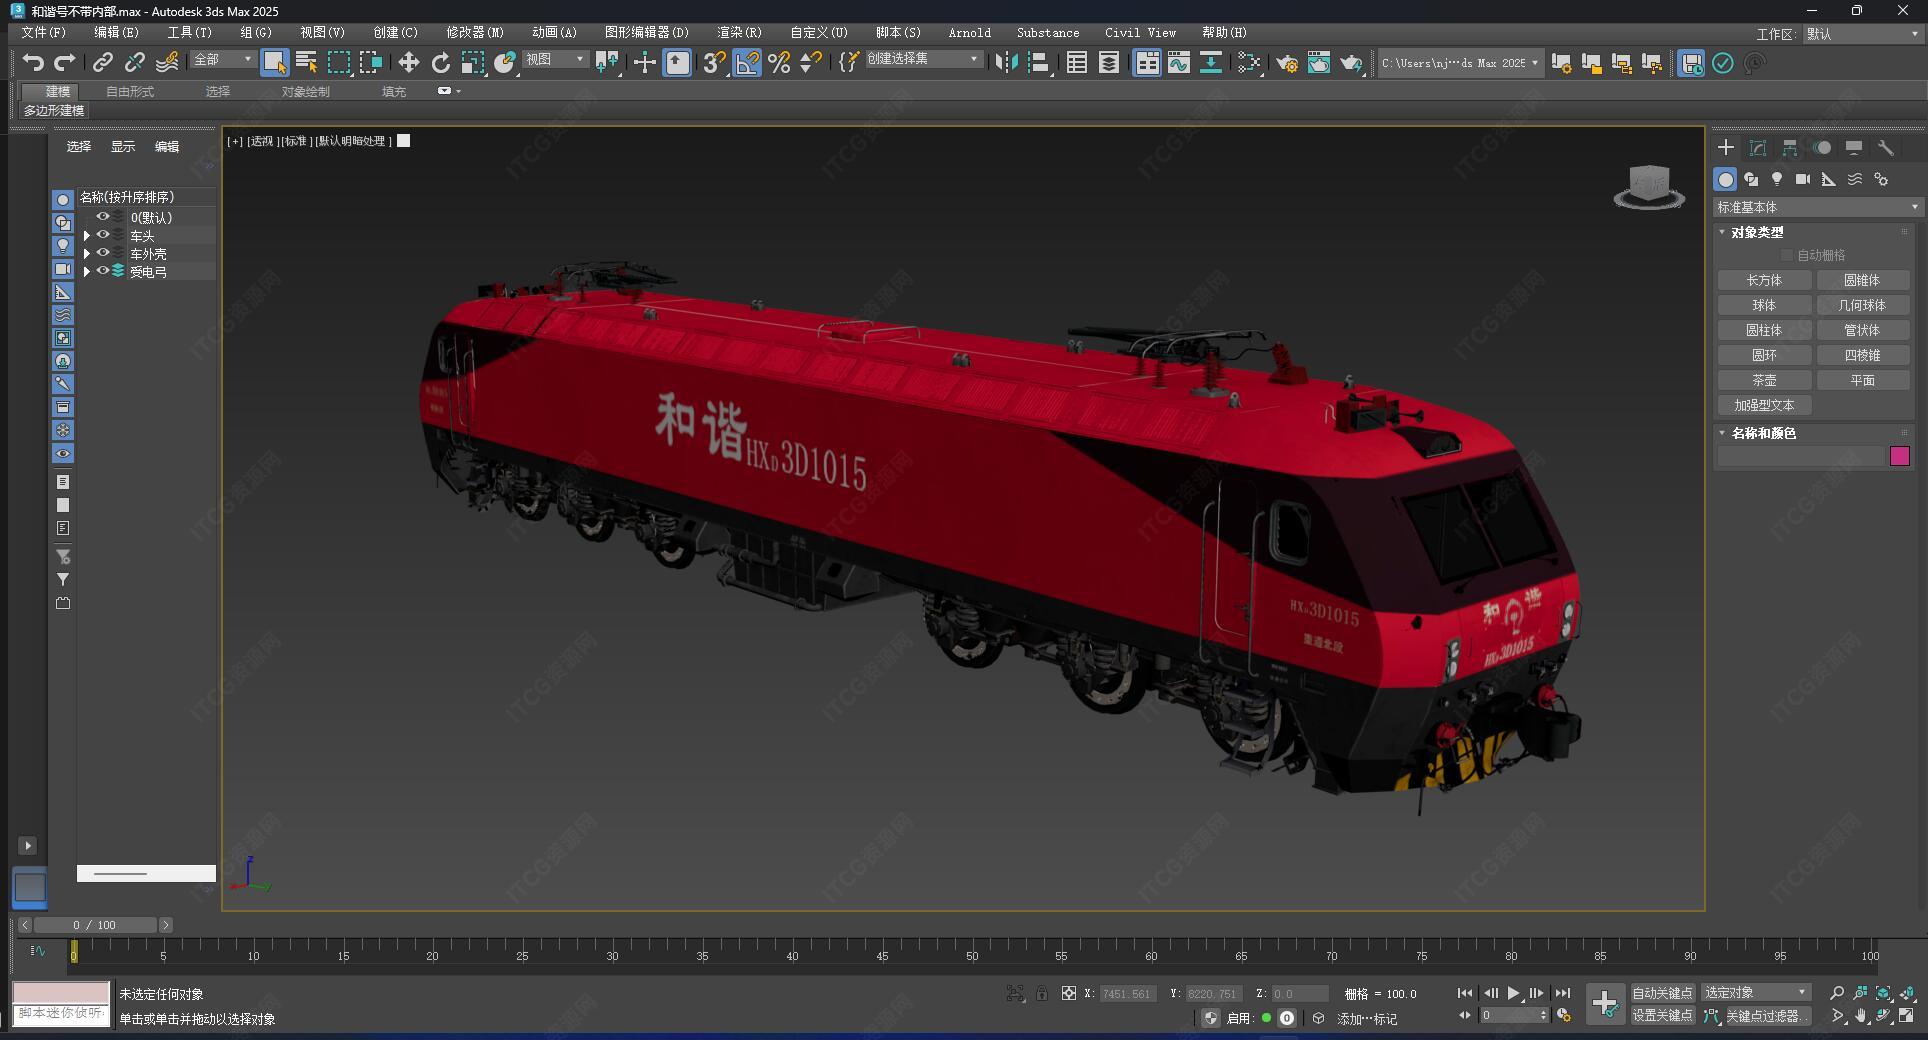Click the Mirror tool icon

coord(1006,63)
